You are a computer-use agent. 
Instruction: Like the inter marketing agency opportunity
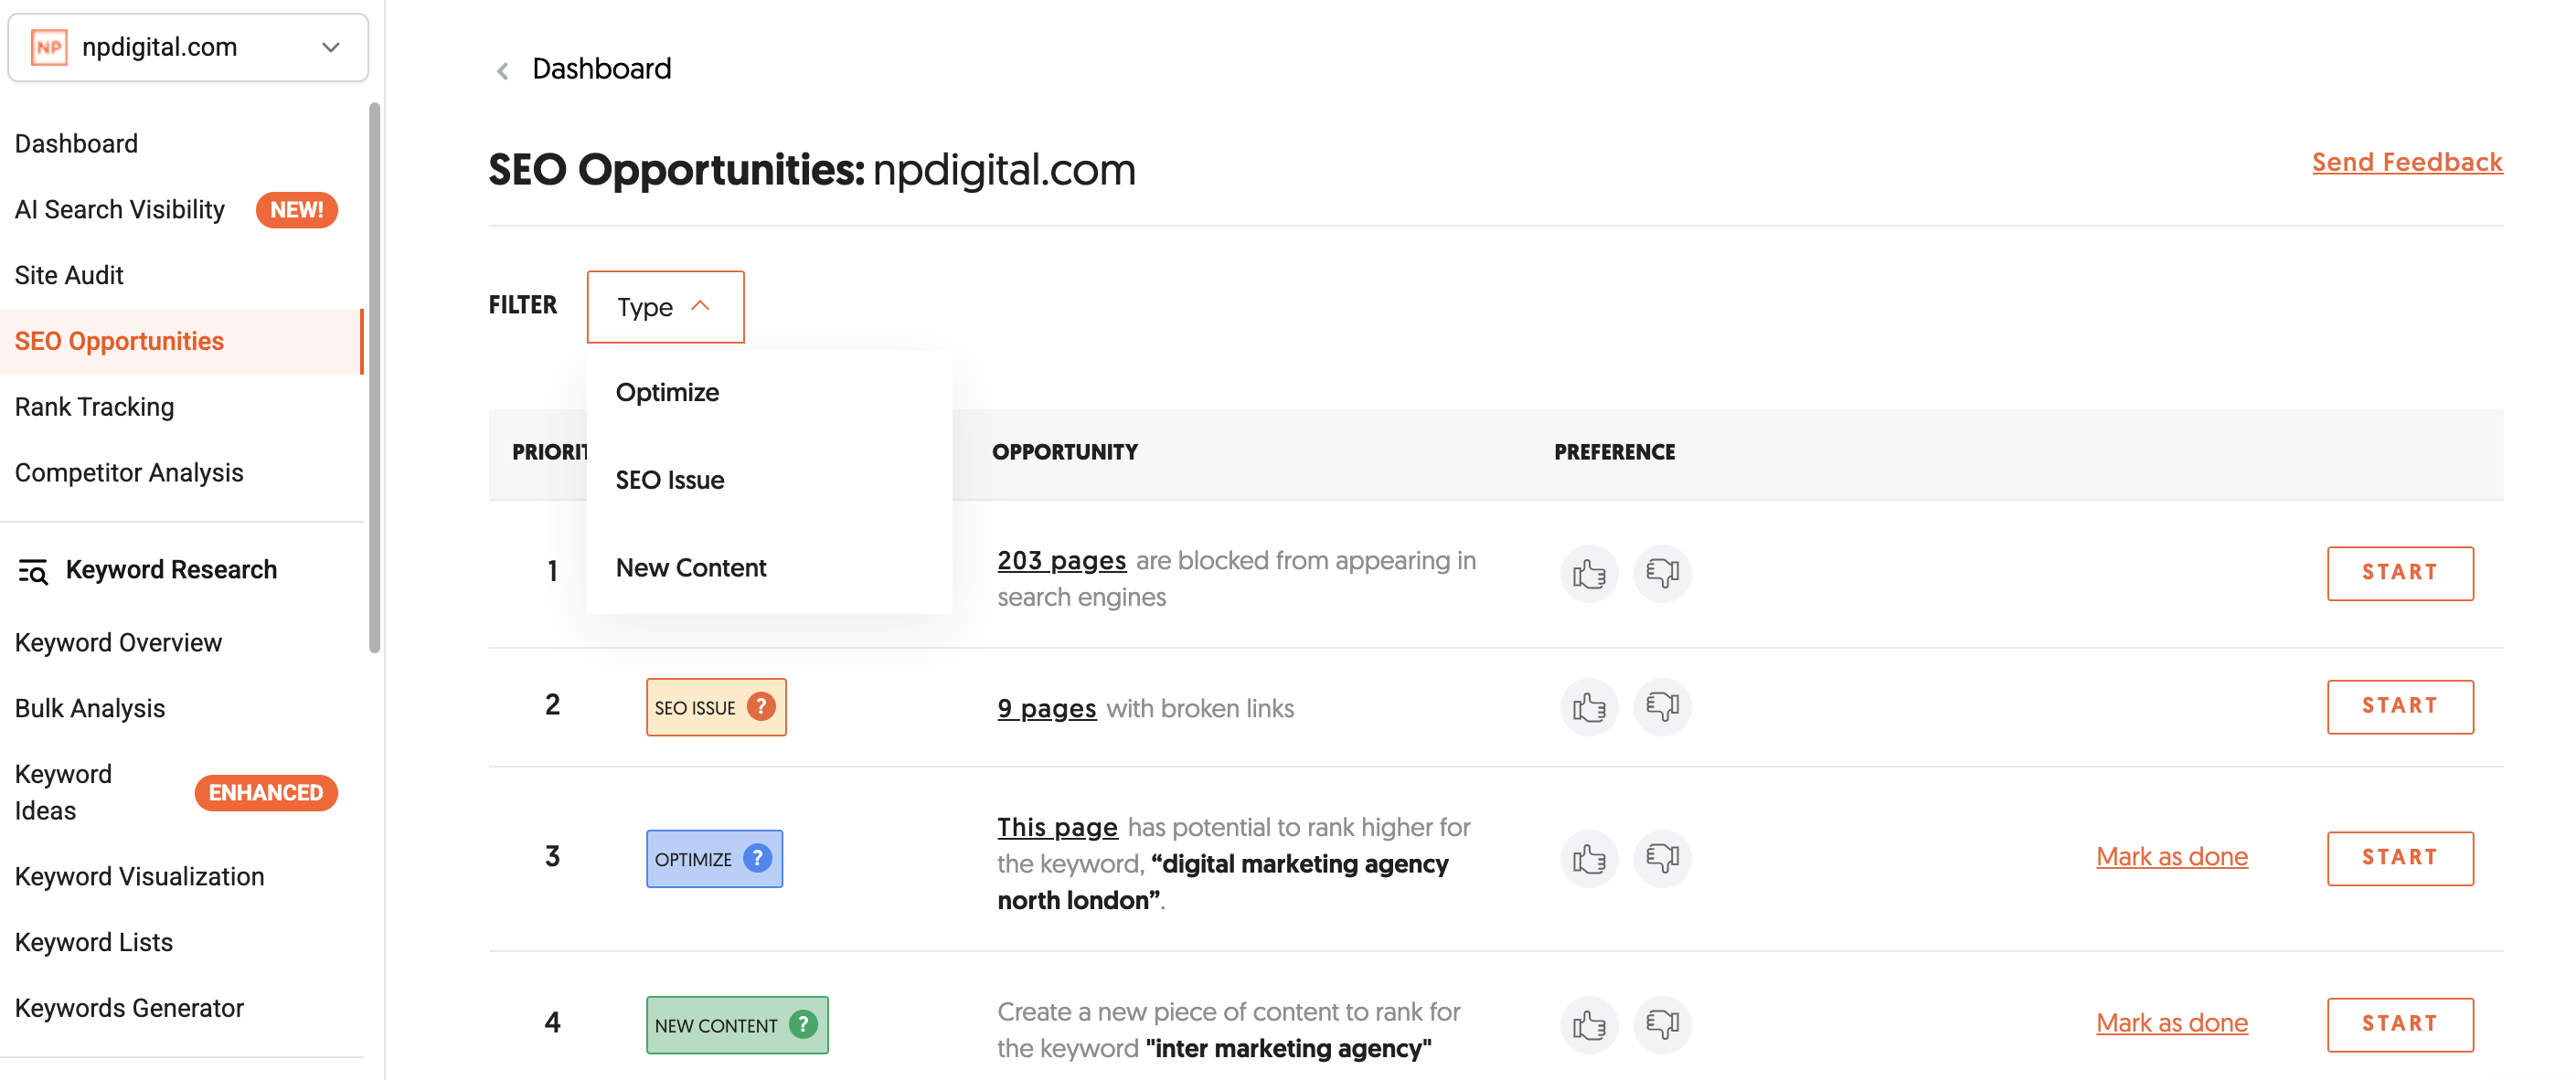[1588, 1024]
